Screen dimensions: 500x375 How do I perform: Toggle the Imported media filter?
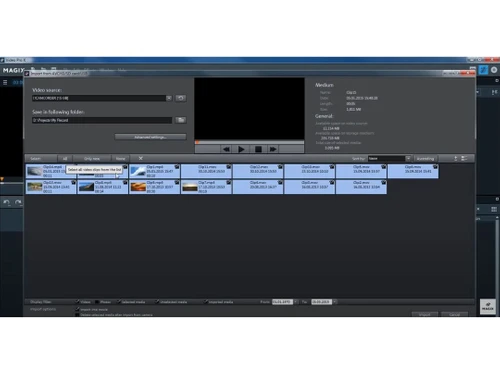click(x=206, y=302)
